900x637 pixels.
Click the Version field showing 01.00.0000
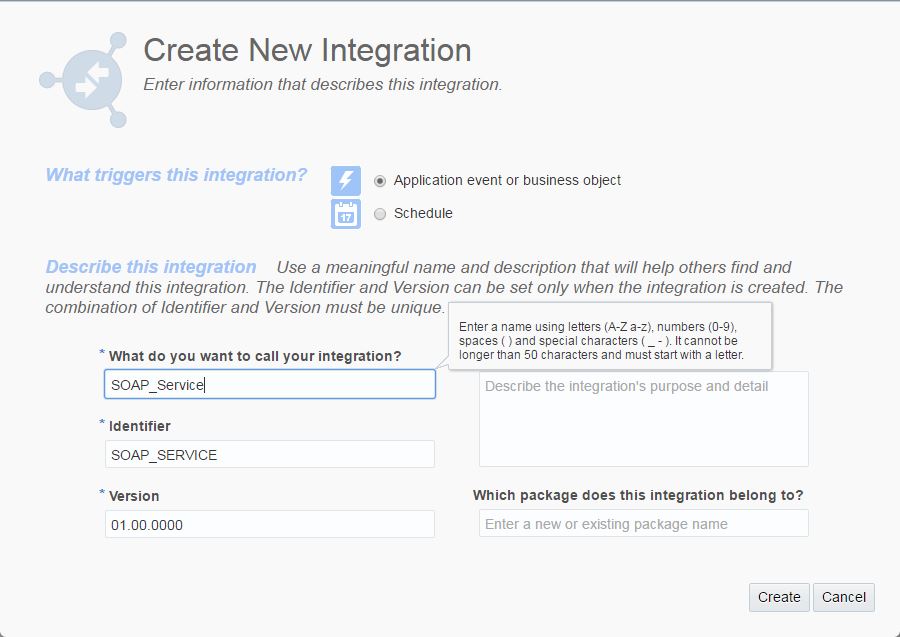pyautogui.click(x=269, y=524)
